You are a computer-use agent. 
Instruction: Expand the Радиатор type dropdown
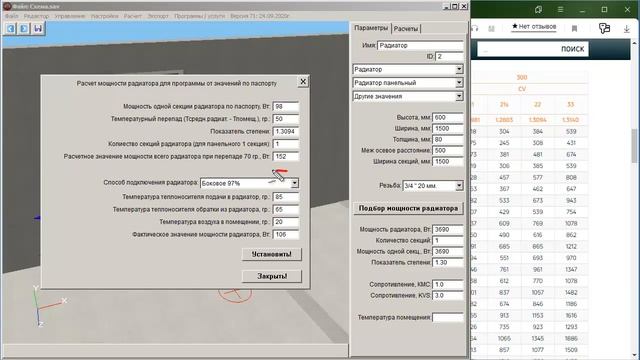[x=459, y=69]
